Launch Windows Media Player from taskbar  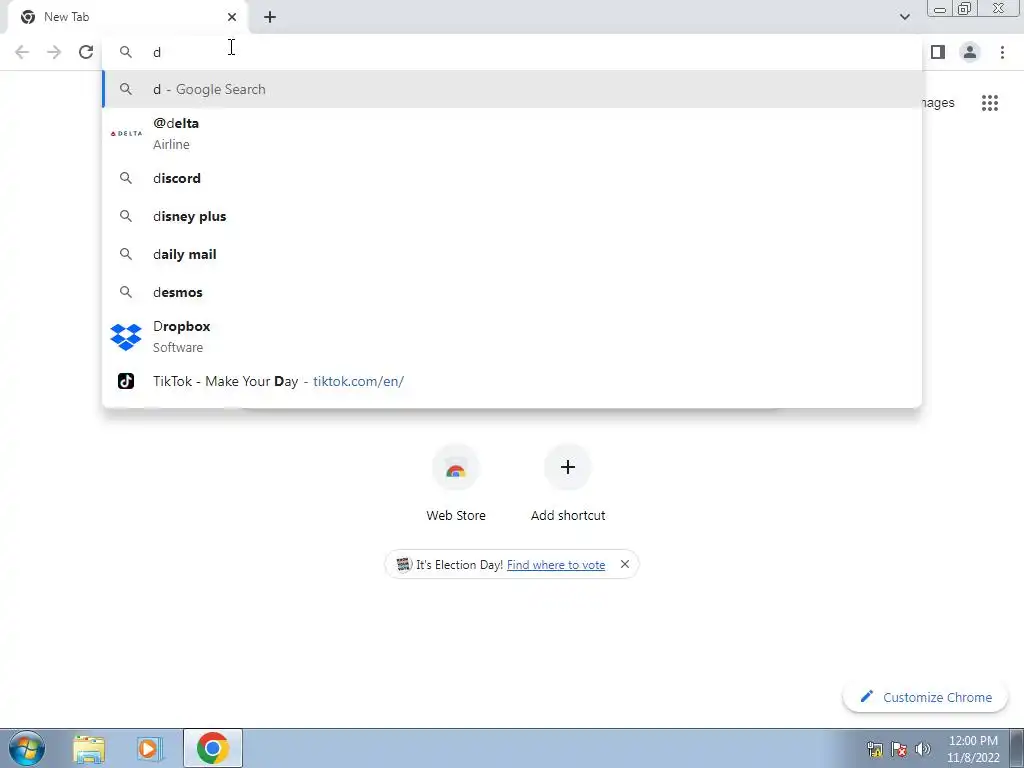[x=150, y=749]
